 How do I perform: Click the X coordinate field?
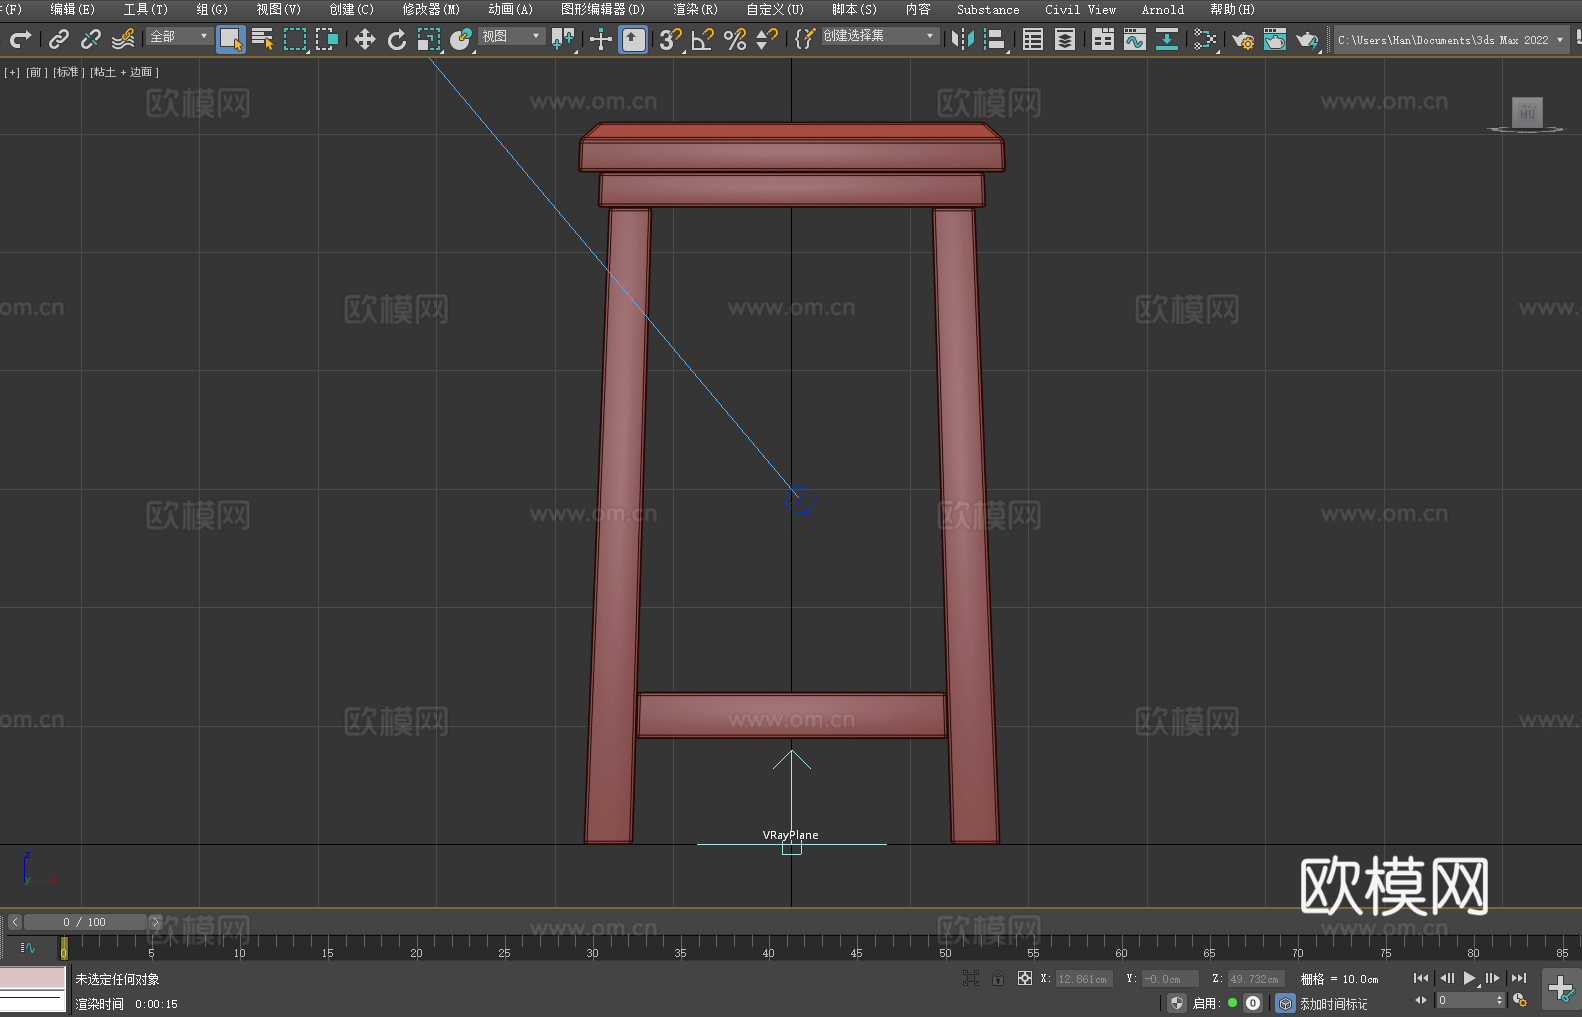tap(1084, 979)
